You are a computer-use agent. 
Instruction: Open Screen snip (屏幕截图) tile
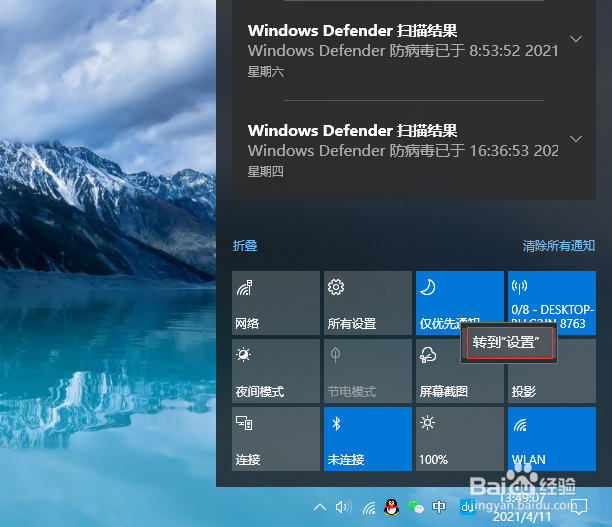[x=459, y=371]
